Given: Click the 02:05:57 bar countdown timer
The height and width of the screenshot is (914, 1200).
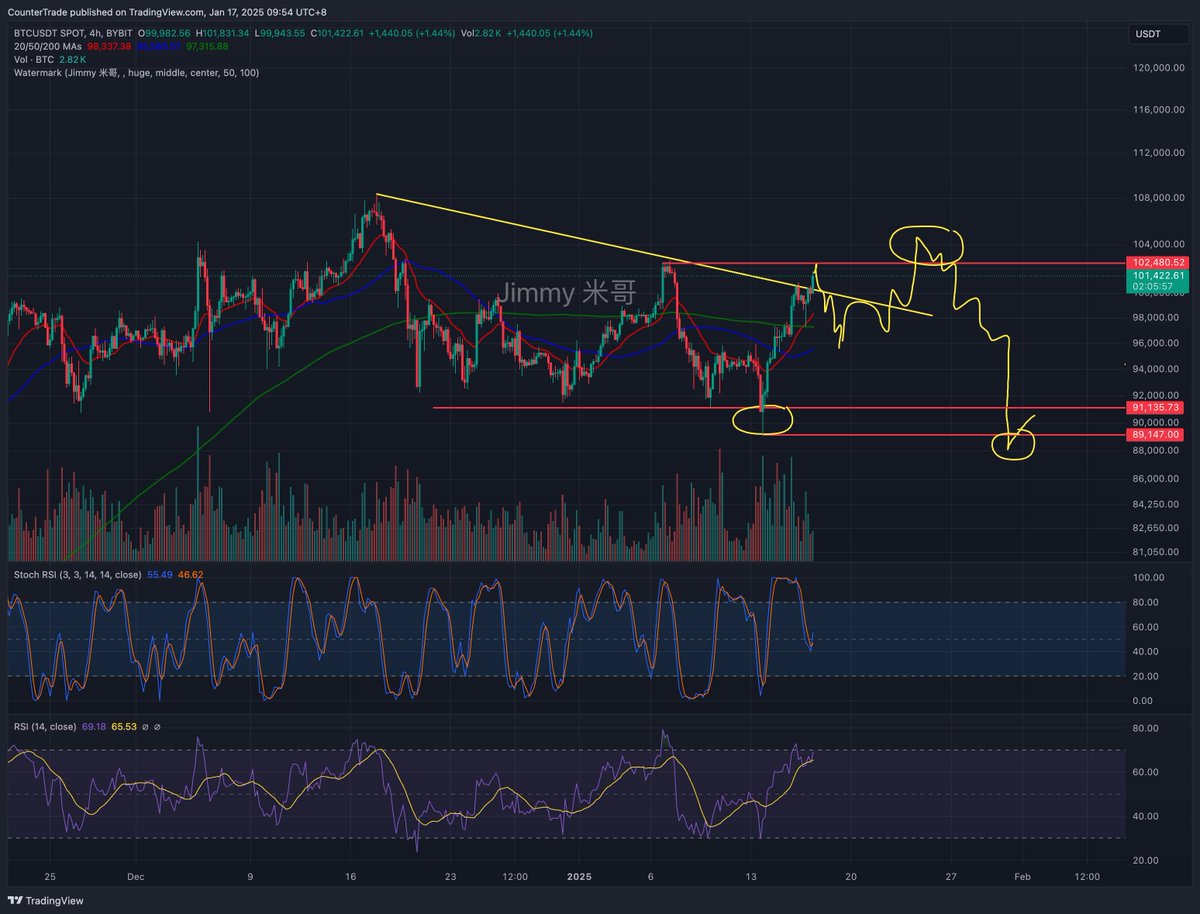Looking at the screenshot, I should (x=1152, y=287).
